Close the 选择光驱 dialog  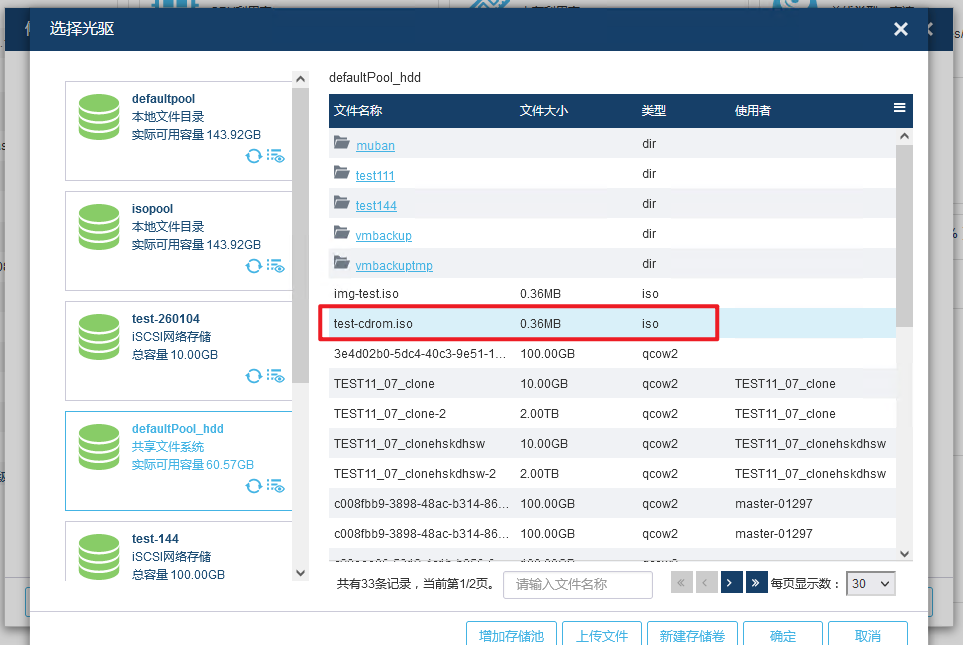click(900, 29)
